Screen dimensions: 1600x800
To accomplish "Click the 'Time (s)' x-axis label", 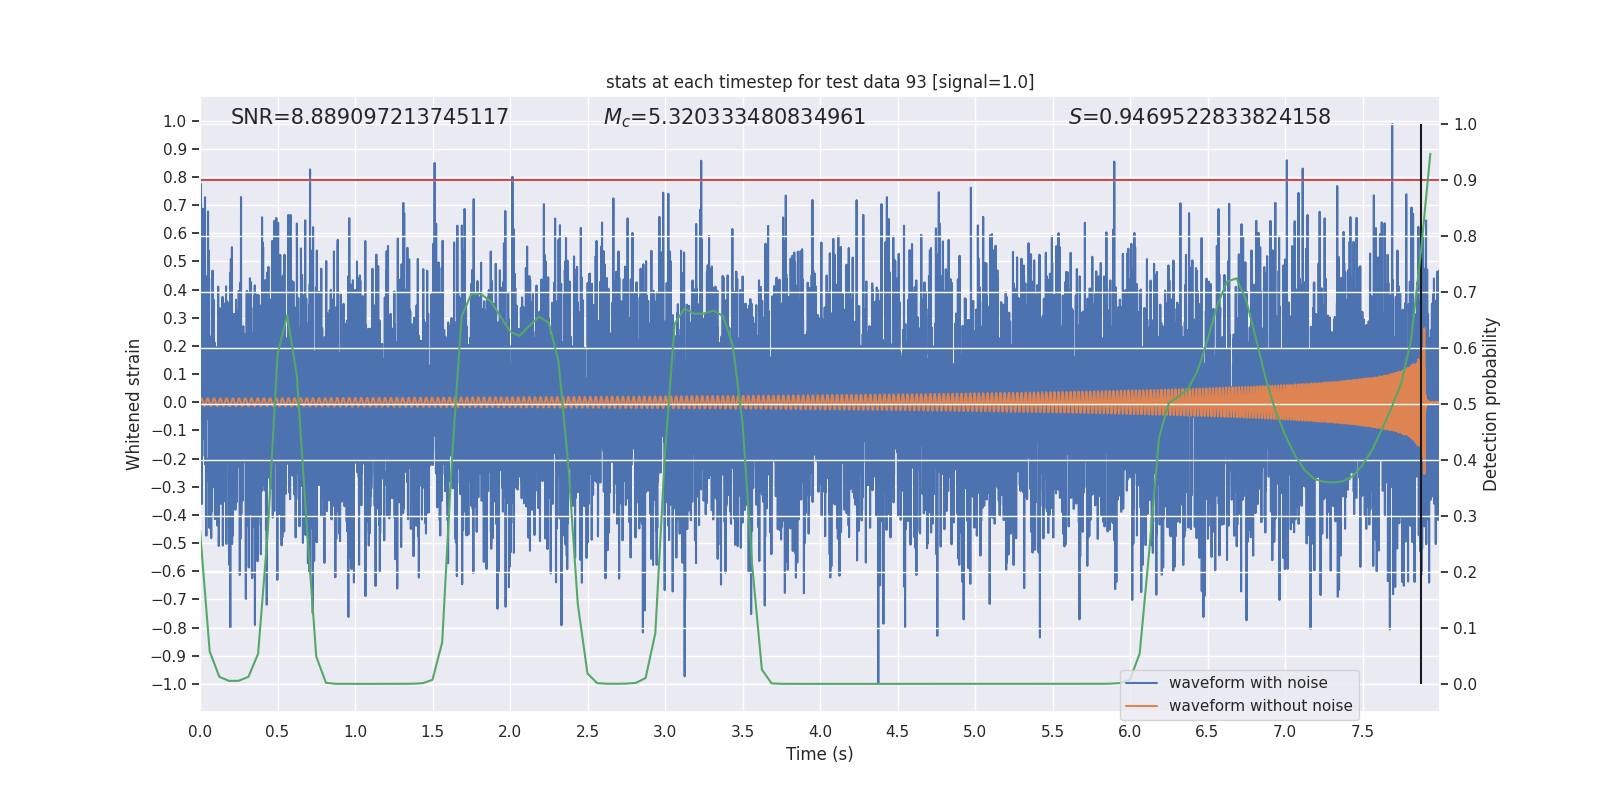I will click(819, 754).
